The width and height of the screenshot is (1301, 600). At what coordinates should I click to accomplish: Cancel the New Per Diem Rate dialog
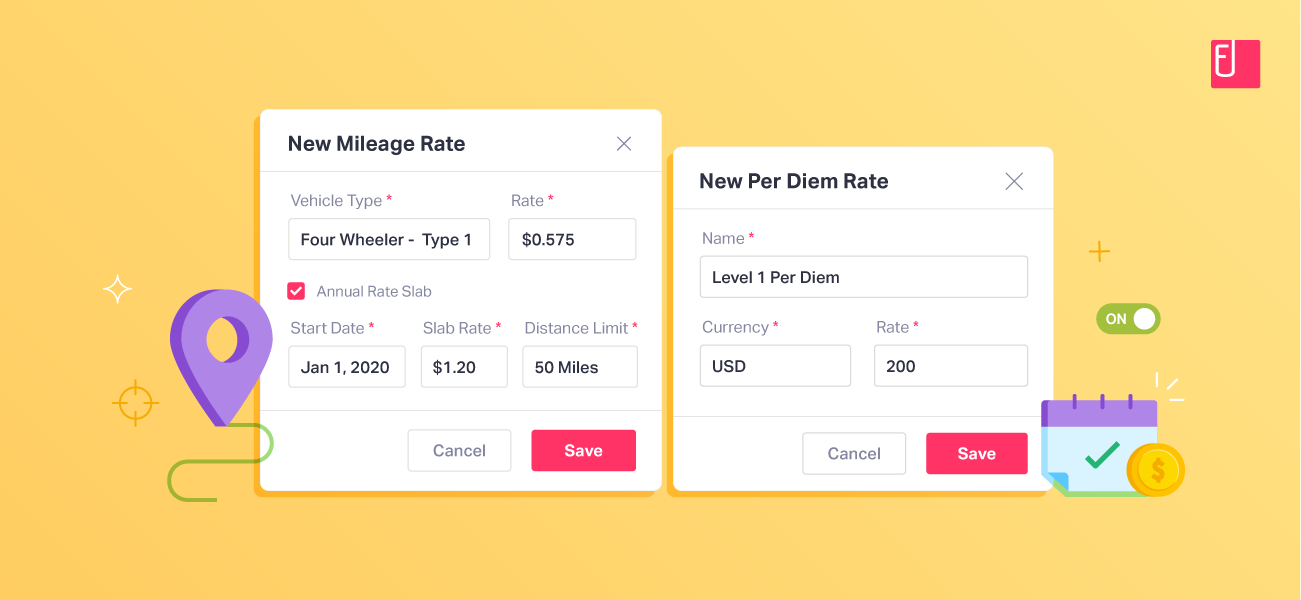point(854,453)
